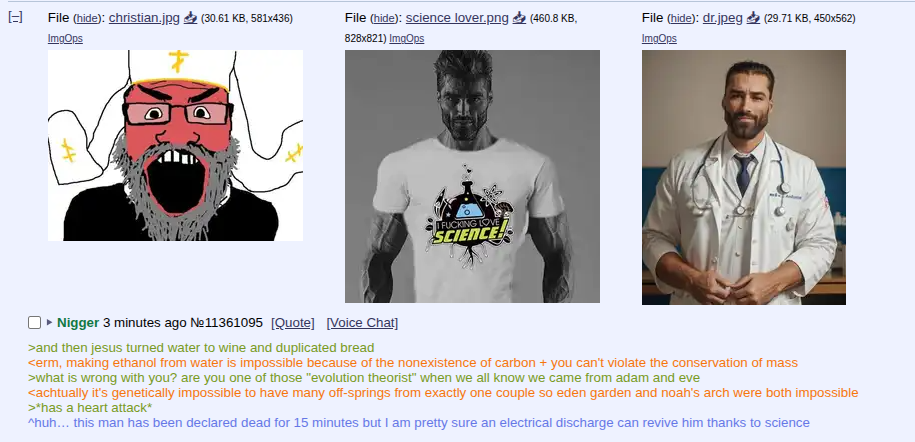This screenshot has height=442, width=915.
Task: Open the christian.jpg filename link
Action: (x=144, y=18)
